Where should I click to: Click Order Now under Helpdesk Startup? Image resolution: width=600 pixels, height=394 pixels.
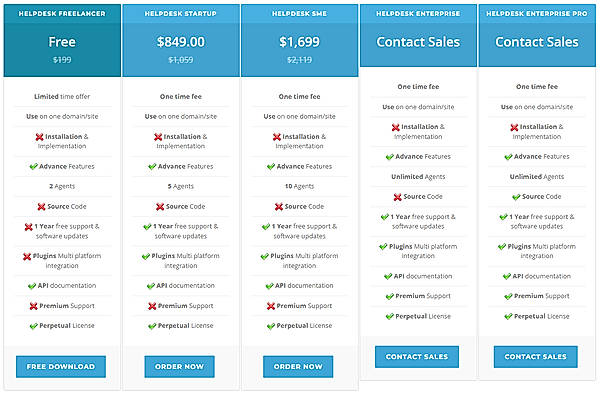(x=179, y=366)
